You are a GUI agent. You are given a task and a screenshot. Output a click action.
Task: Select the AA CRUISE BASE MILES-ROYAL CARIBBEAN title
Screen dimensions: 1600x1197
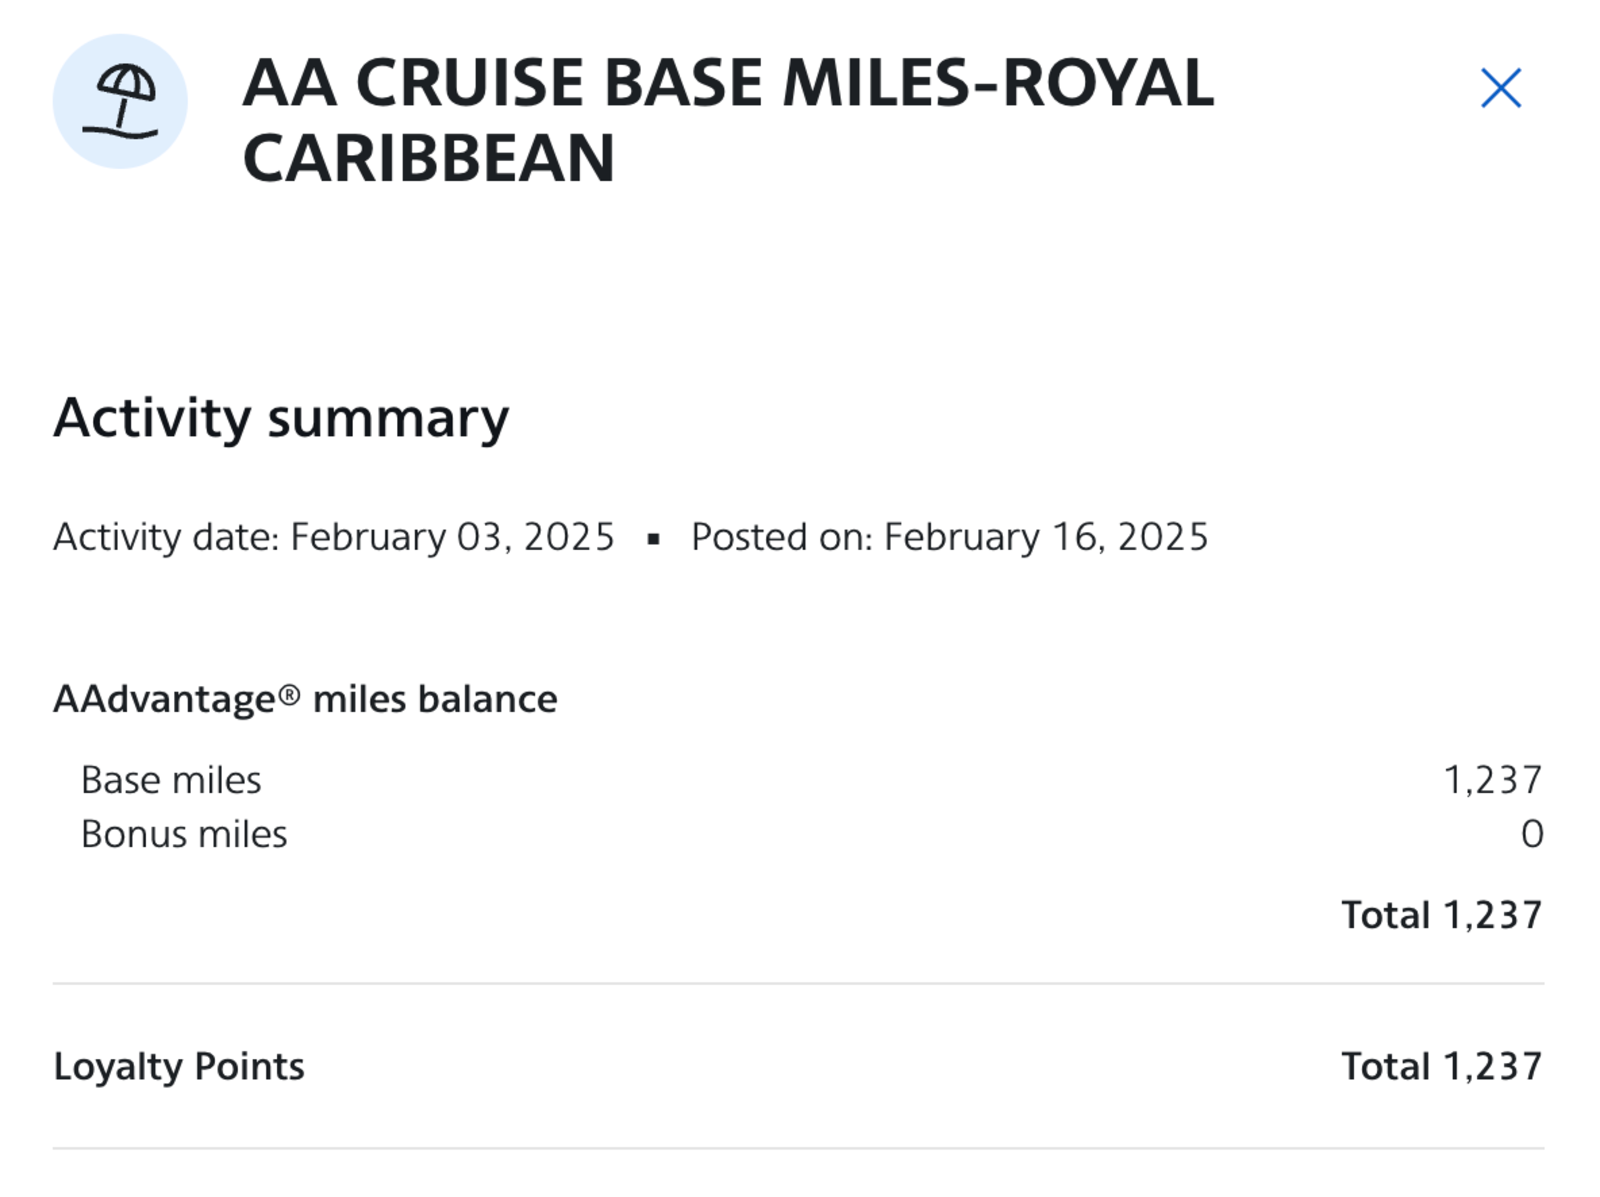pyautogui.click(x=730, y=120)
